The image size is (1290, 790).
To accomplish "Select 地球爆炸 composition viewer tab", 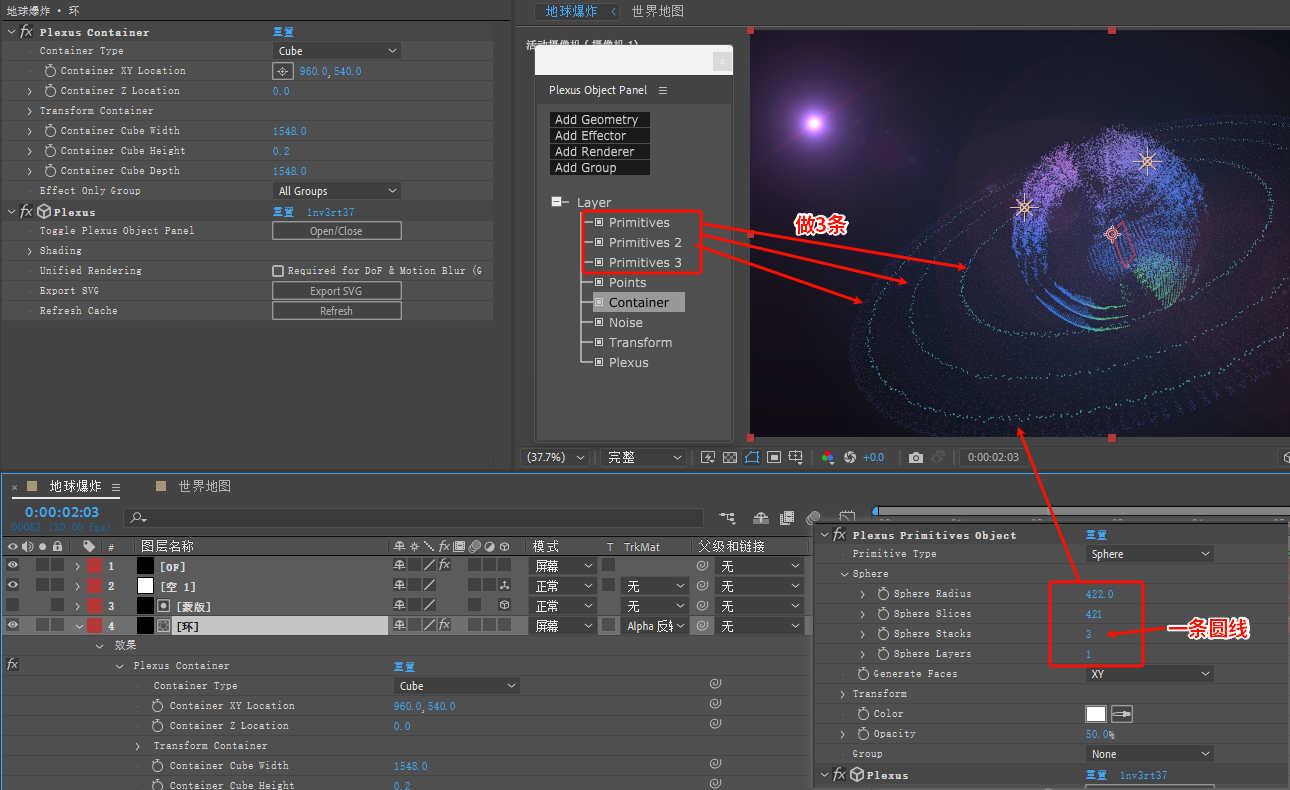I will 570,11.
